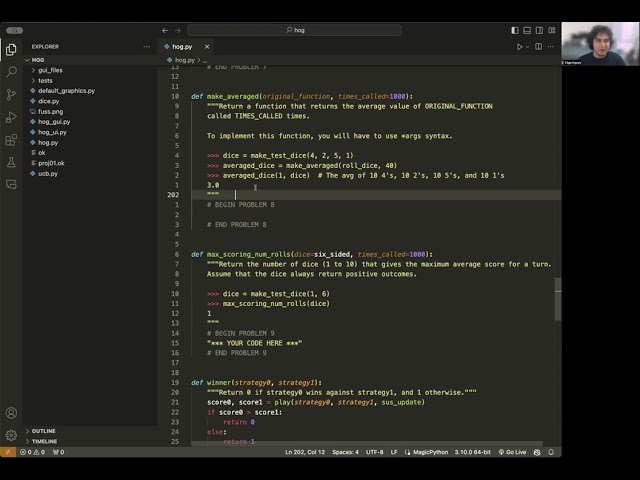The height and width of the screenshot is (480, 640).
Task: Open Customize Layout icon
Action: (x=551, y=30)
